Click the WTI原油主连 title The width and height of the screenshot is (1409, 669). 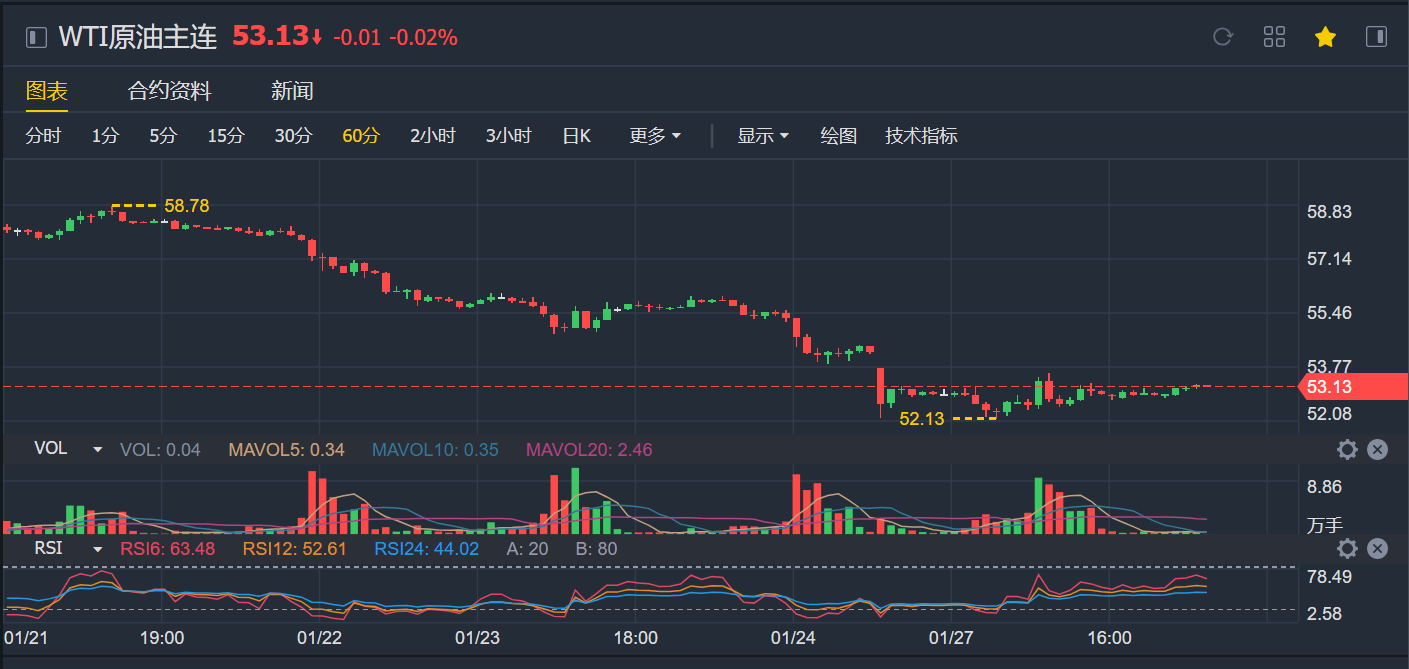(138, 37)
